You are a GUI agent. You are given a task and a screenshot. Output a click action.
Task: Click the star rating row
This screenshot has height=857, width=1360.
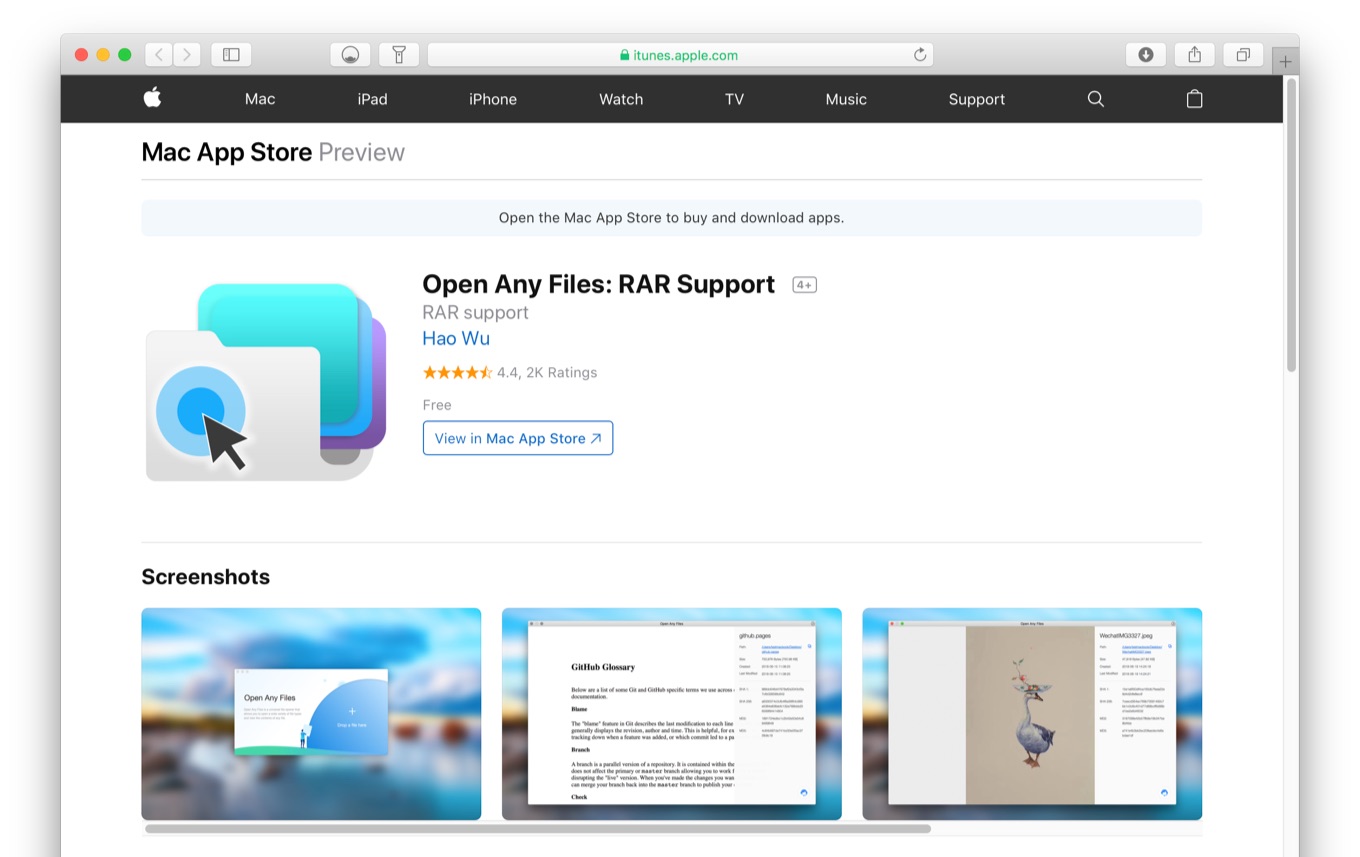tap(457, 372)
